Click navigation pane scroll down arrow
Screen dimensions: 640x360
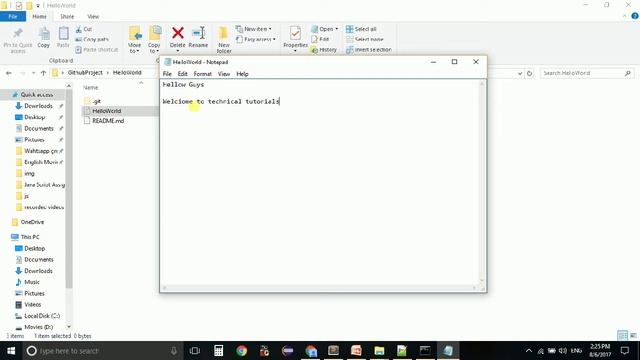[69, 327]
